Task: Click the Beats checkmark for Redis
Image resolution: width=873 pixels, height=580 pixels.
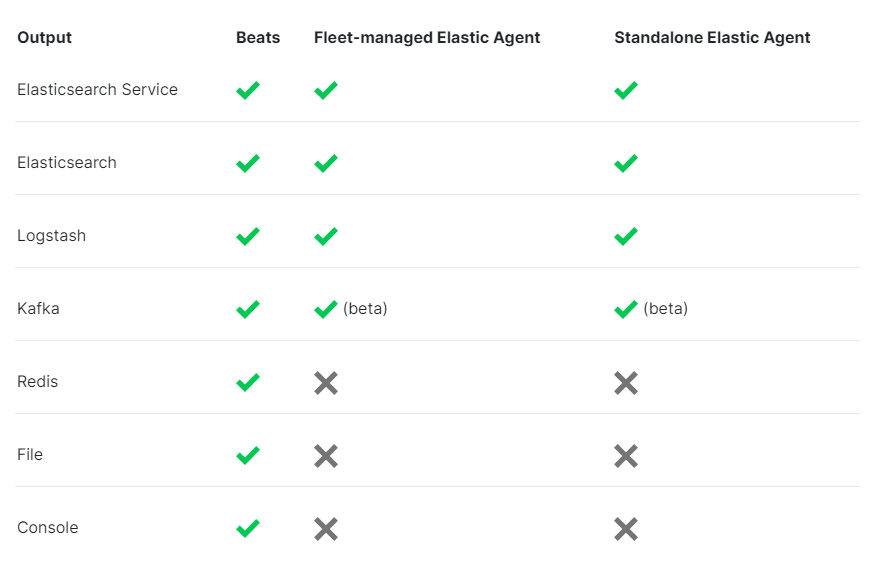Action: pyautogui.click(x=248, y=383)
